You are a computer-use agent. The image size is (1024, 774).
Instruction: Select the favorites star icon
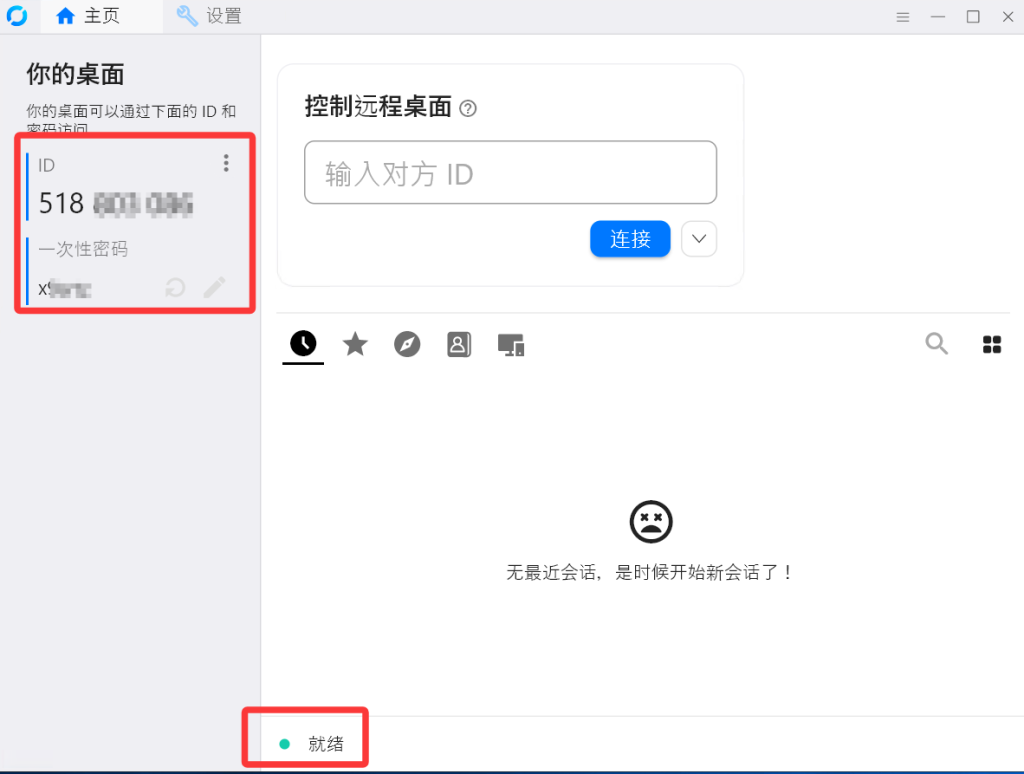(355, 344)
